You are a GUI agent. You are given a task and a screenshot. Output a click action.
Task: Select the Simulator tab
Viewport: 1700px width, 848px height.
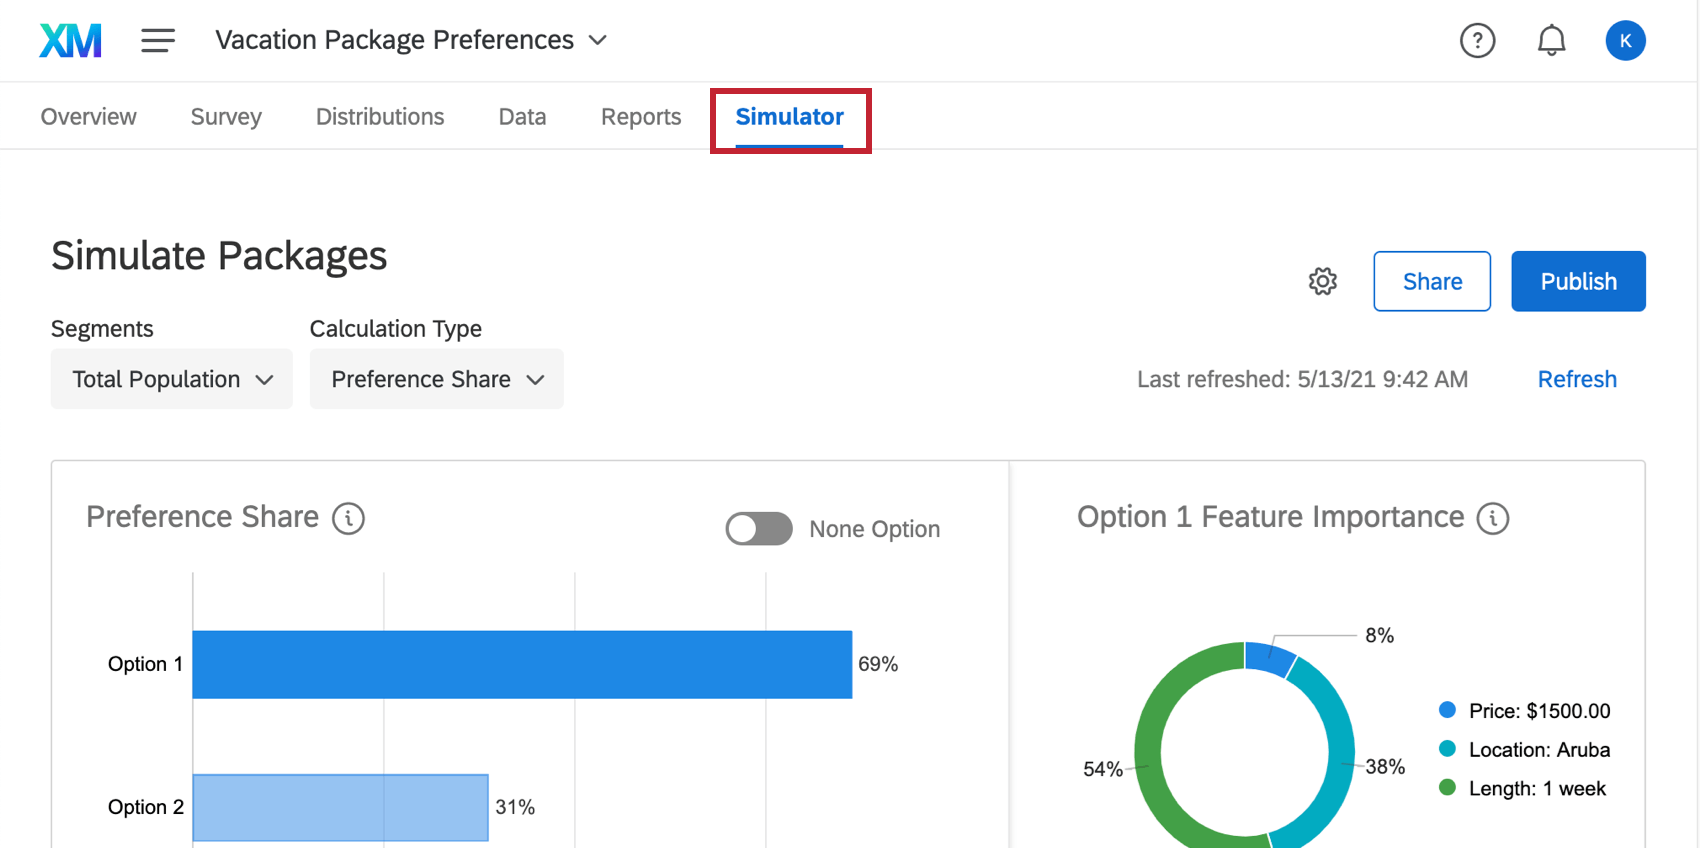coord(790,117)
